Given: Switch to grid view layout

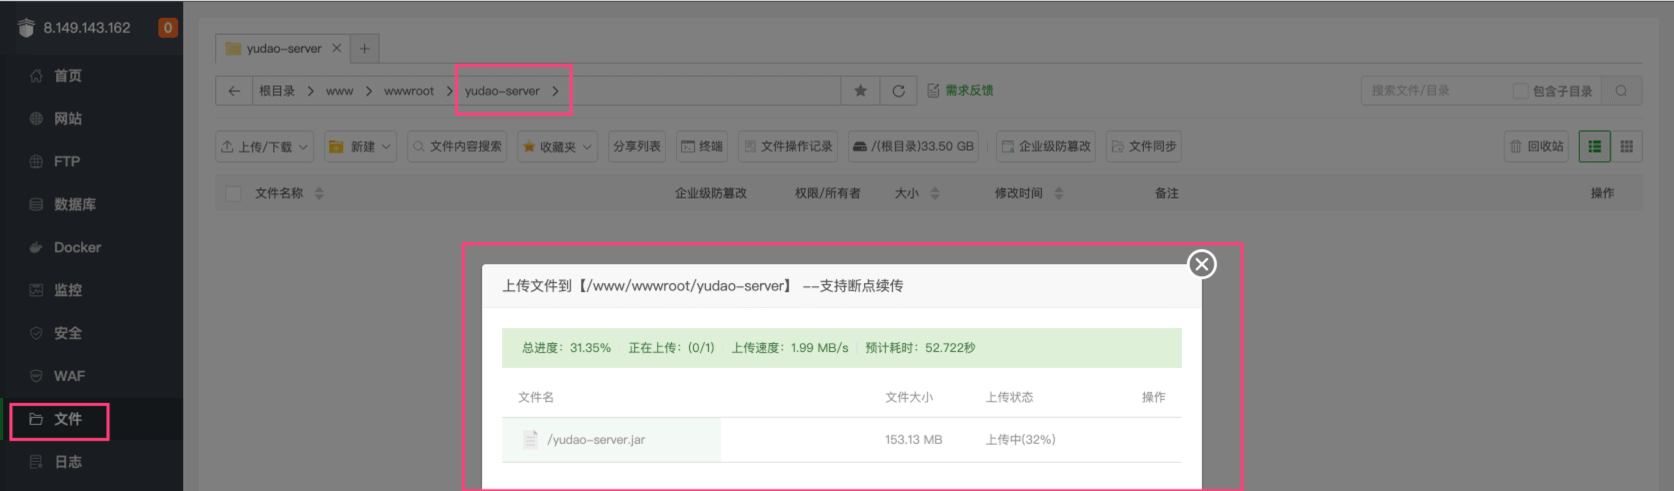Looking at the screenshot, I should 1626,147.
